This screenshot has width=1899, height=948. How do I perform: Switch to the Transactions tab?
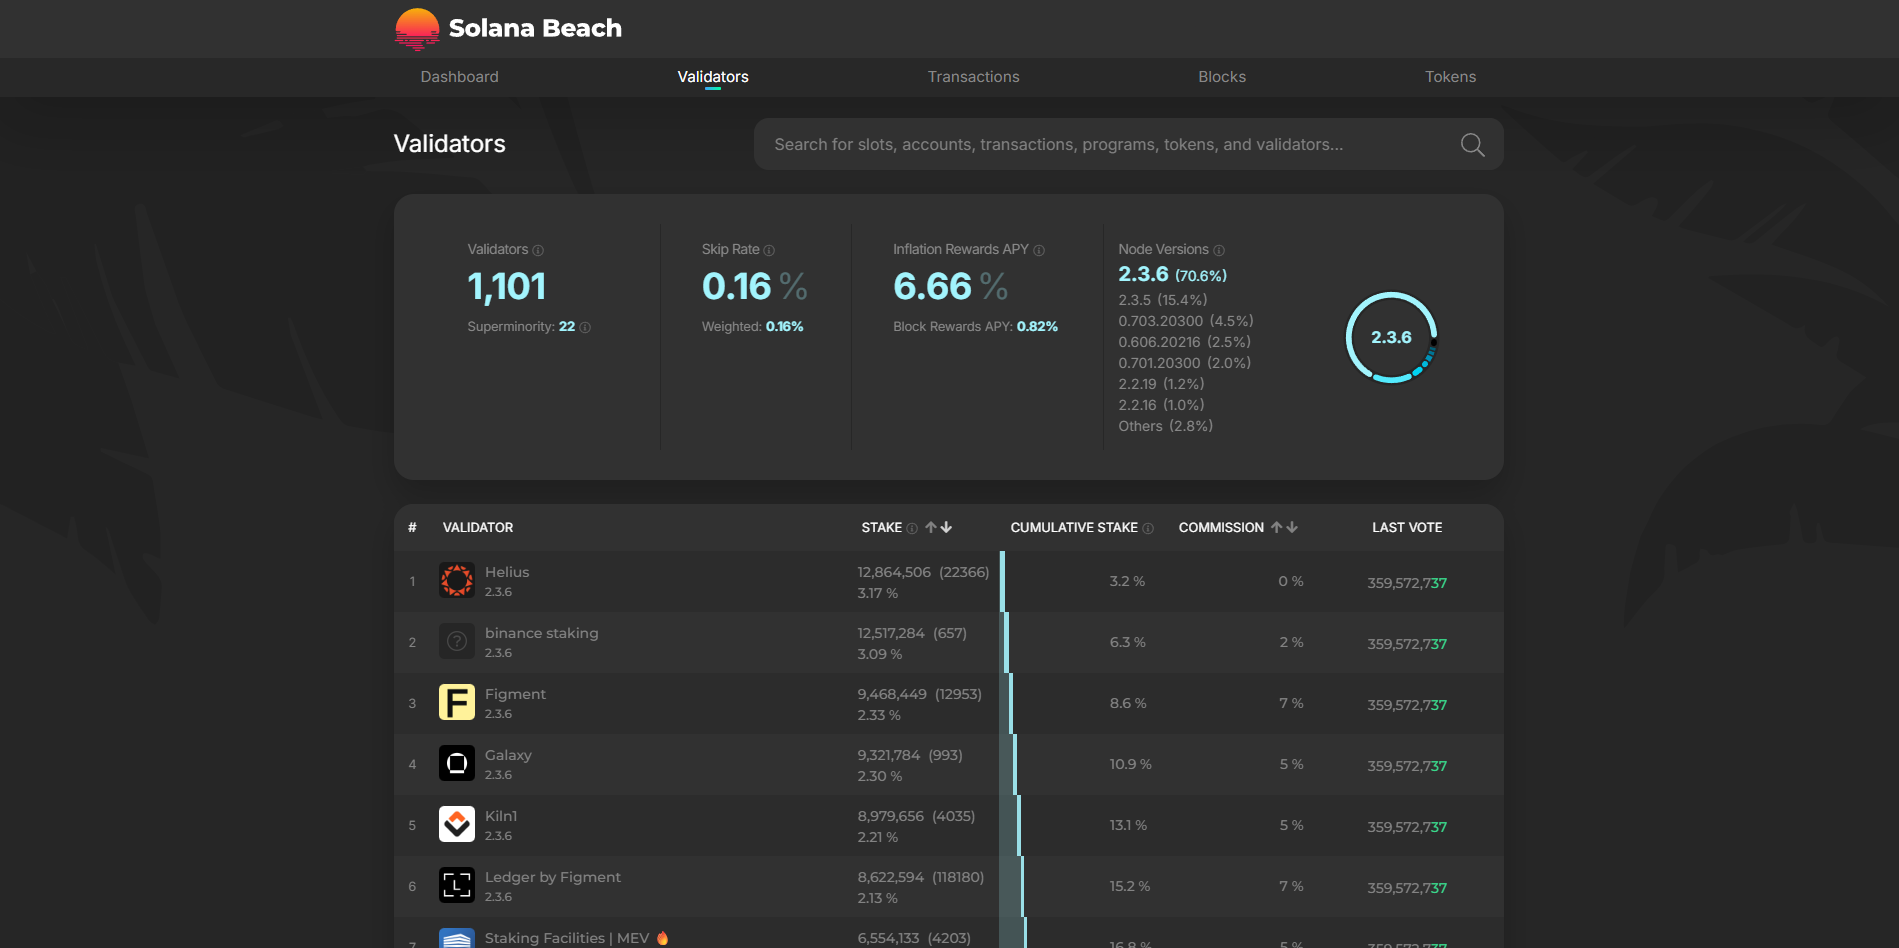coord(973,77)
